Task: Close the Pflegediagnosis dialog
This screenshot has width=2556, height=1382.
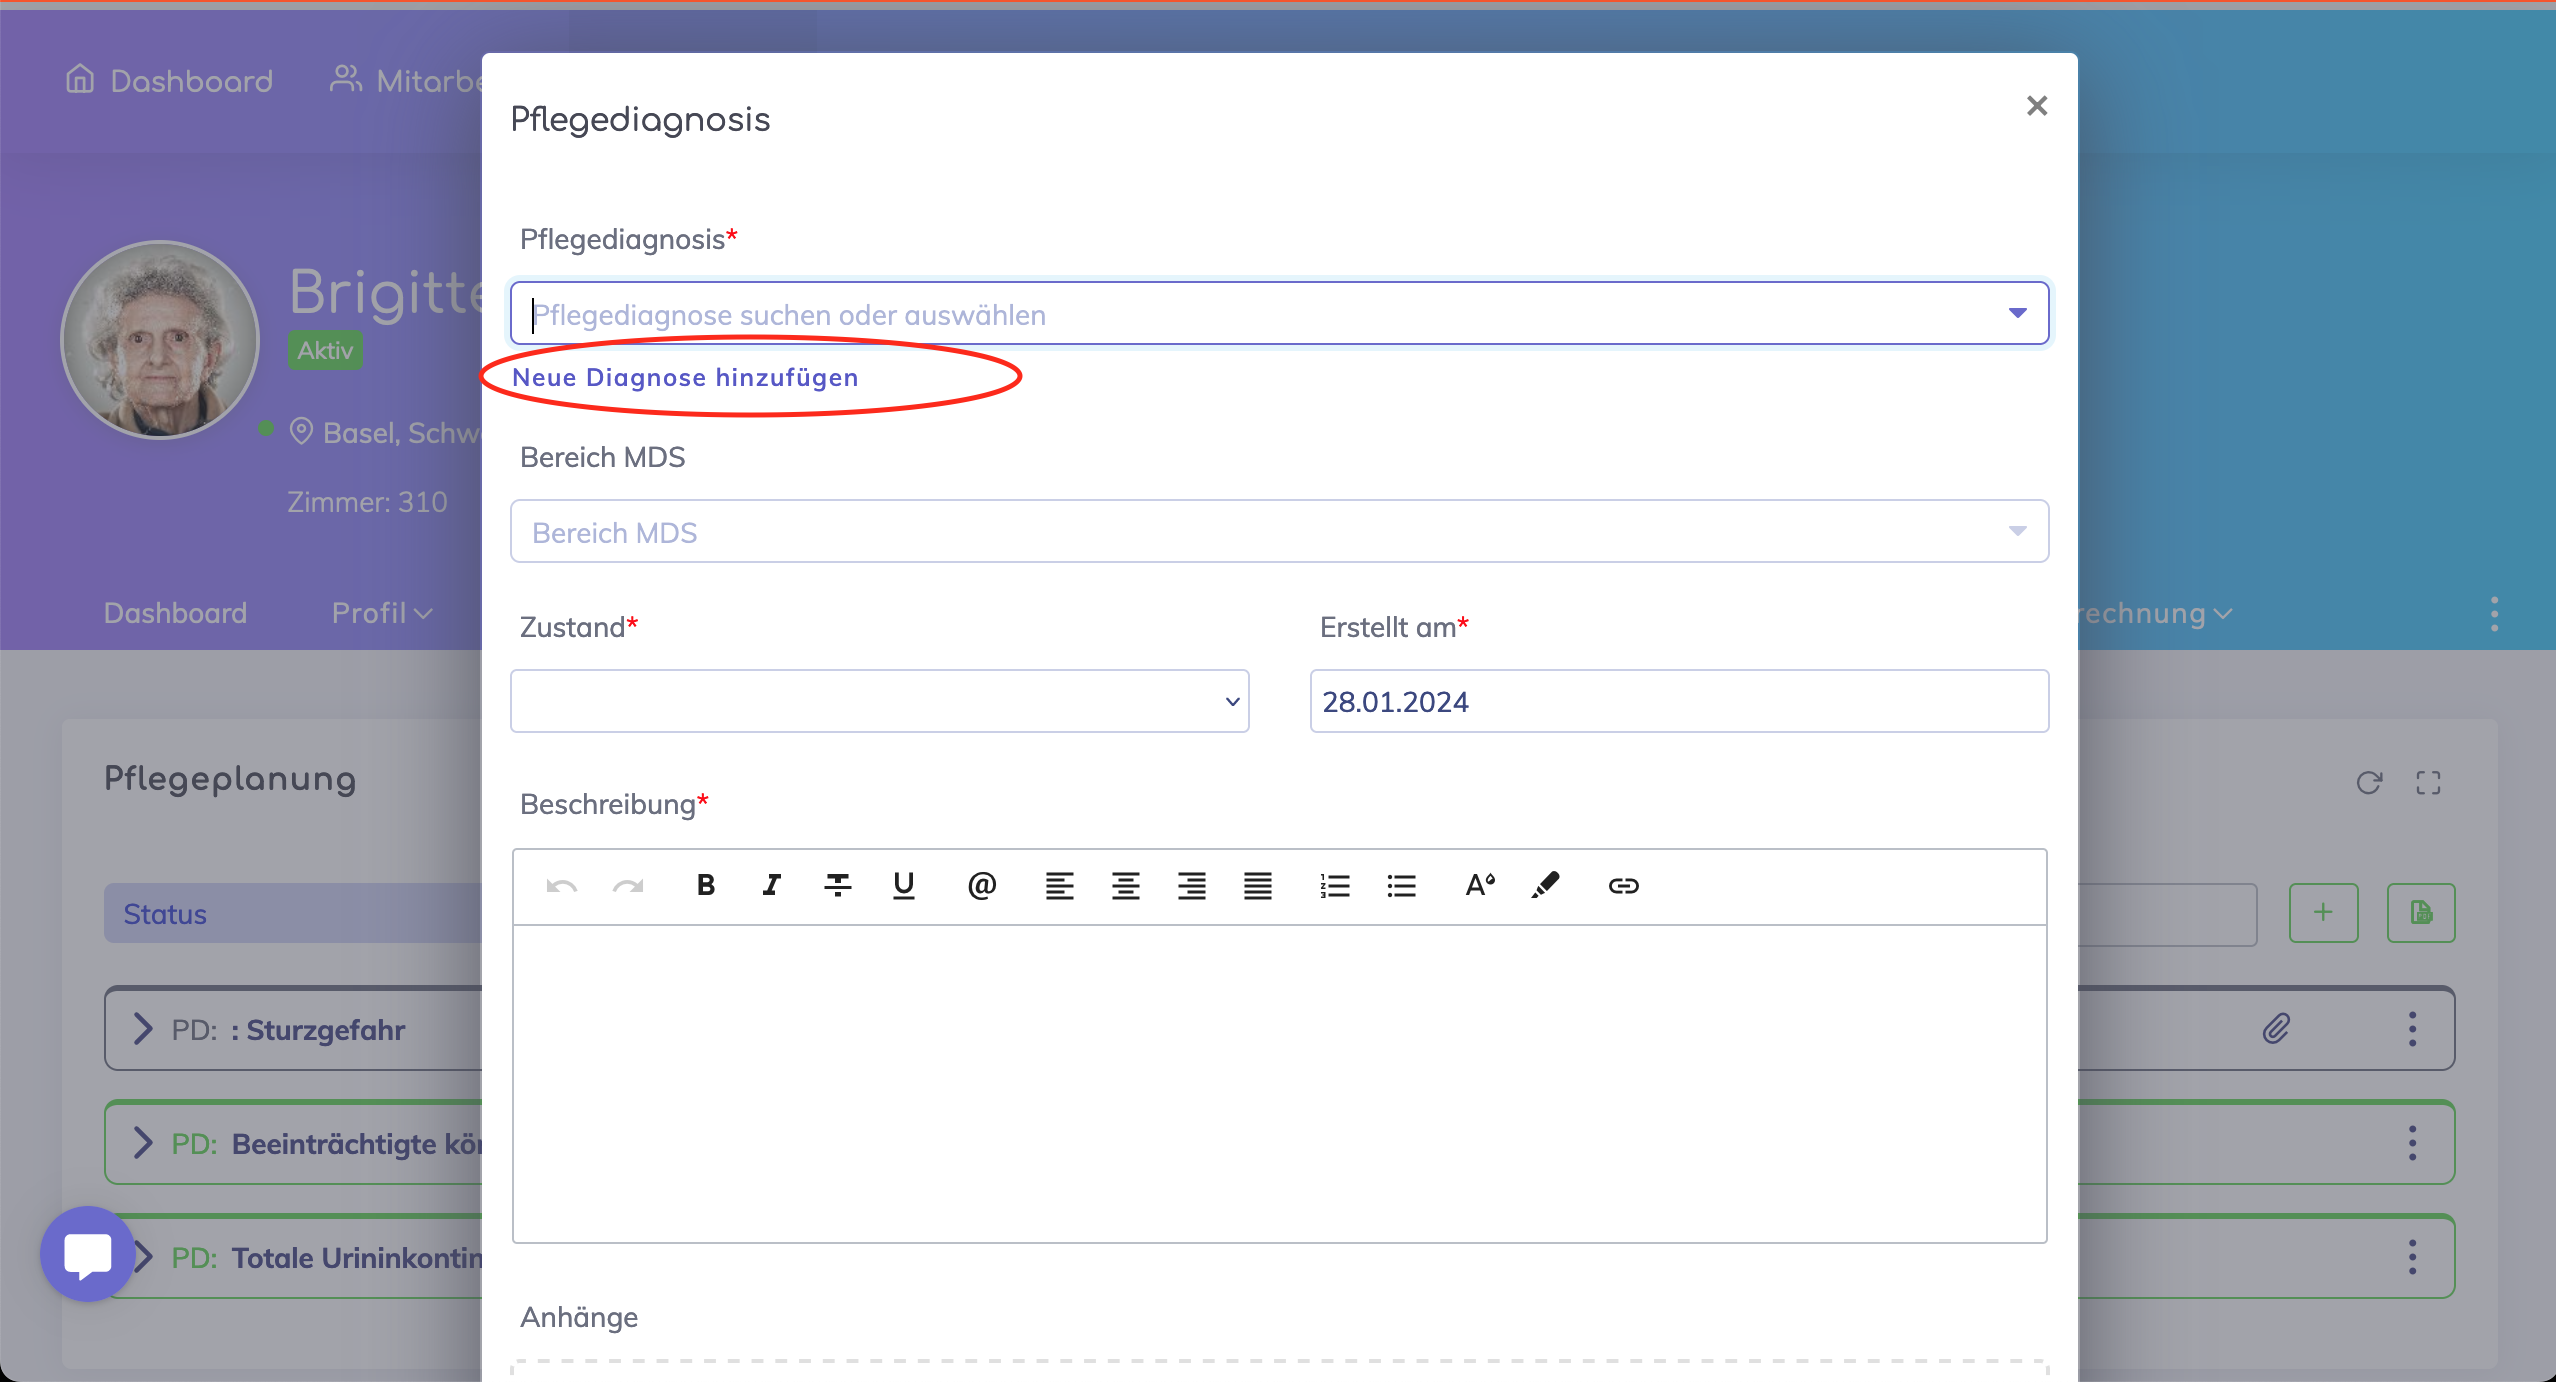Action: tap(2037, 106)
